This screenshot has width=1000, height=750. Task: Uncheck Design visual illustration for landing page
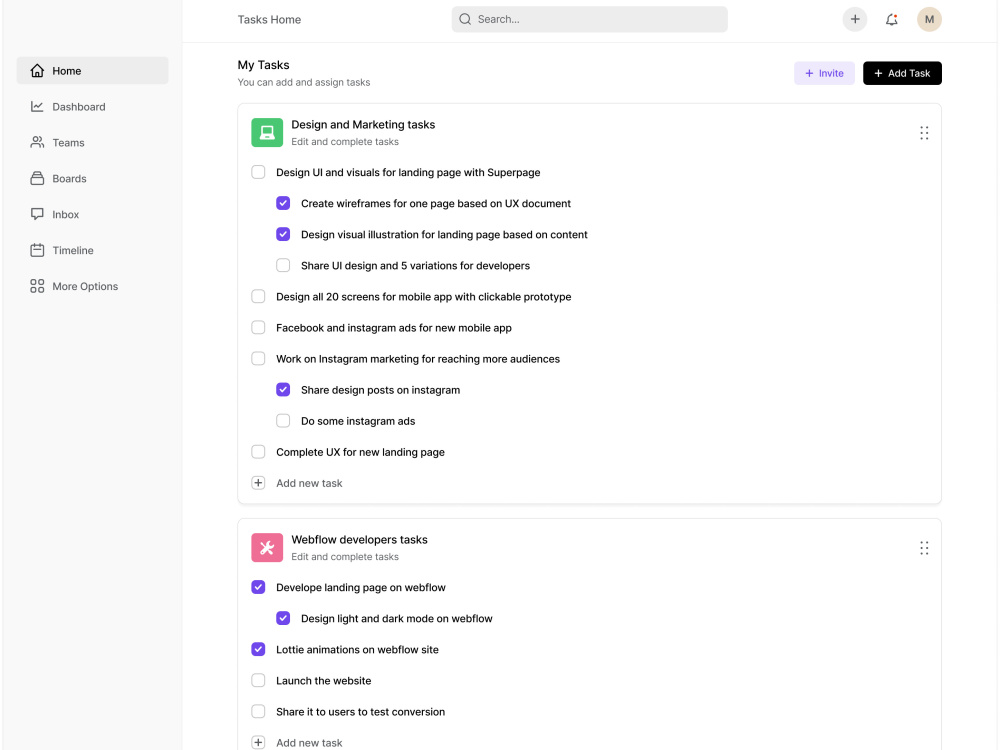point(283,234)
